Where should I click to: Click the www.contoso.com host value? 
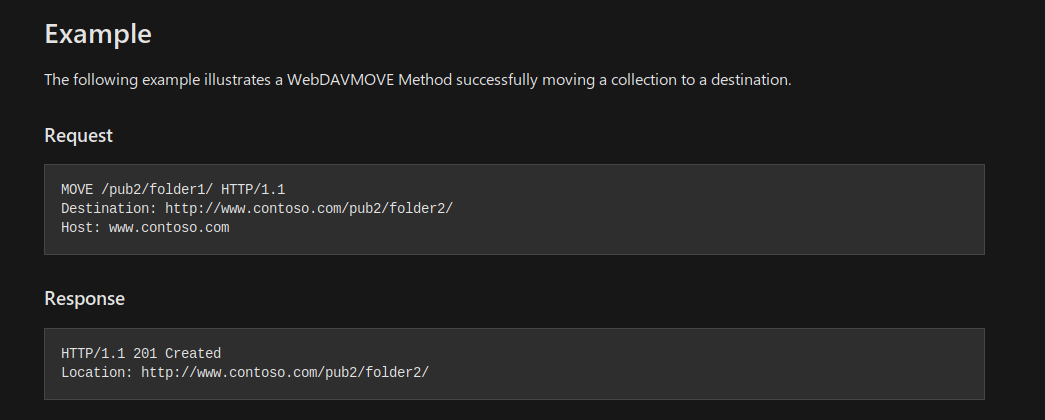click(169, 228)
